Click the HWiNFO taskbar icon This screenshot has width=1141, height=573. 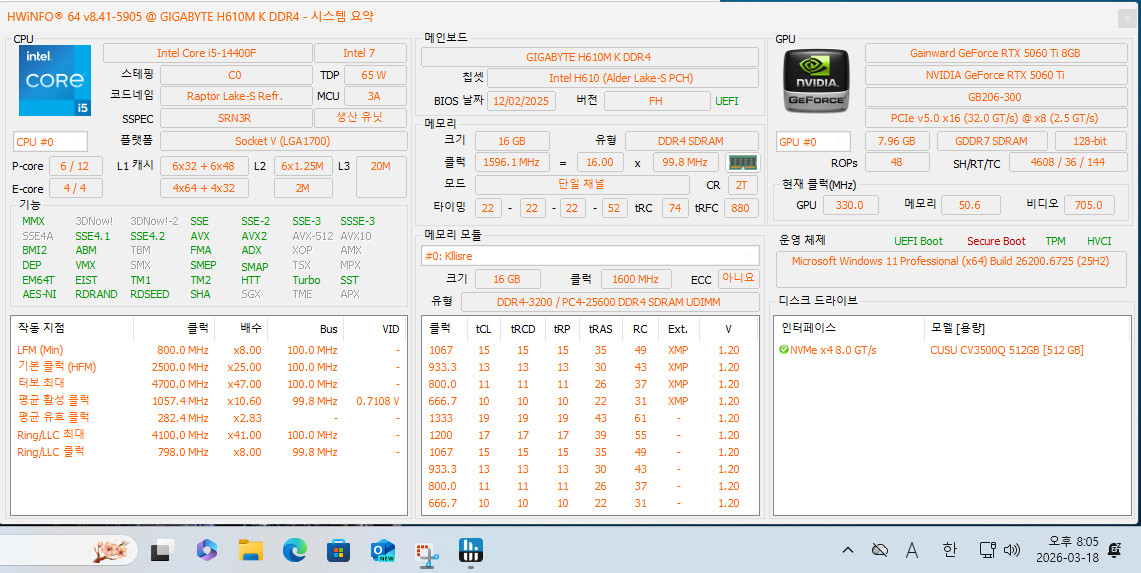click(x=470, y=550)
